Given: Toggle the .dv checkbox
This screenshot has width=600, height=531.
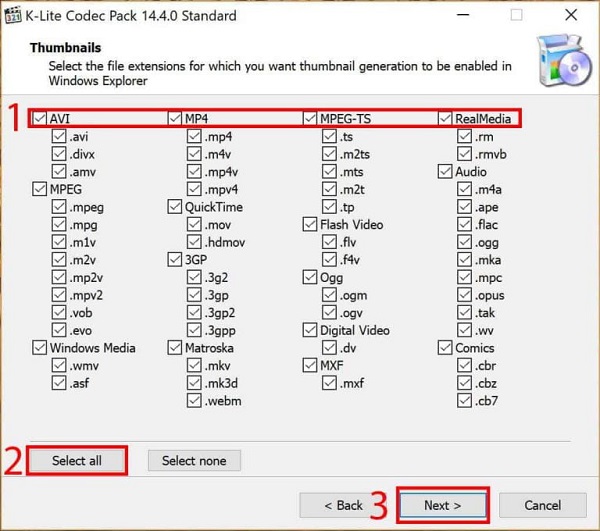Looking at the screenshot, I should point(329,347).
